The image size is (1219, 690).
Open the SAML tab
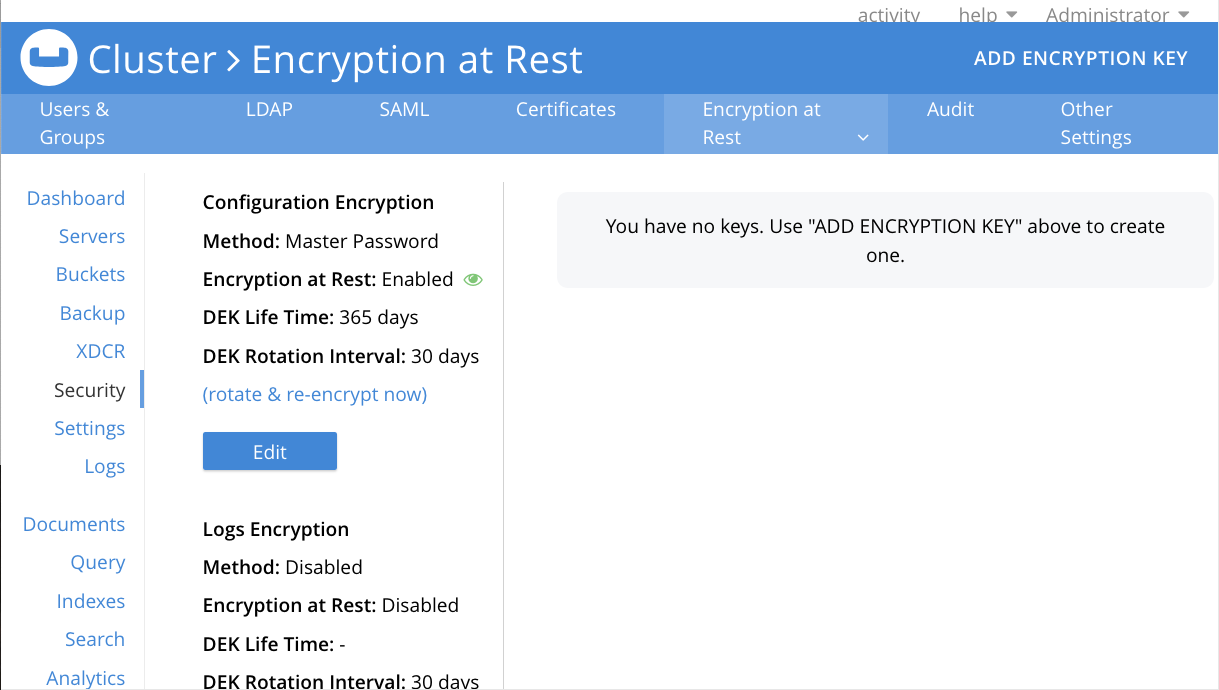[404, 110]
